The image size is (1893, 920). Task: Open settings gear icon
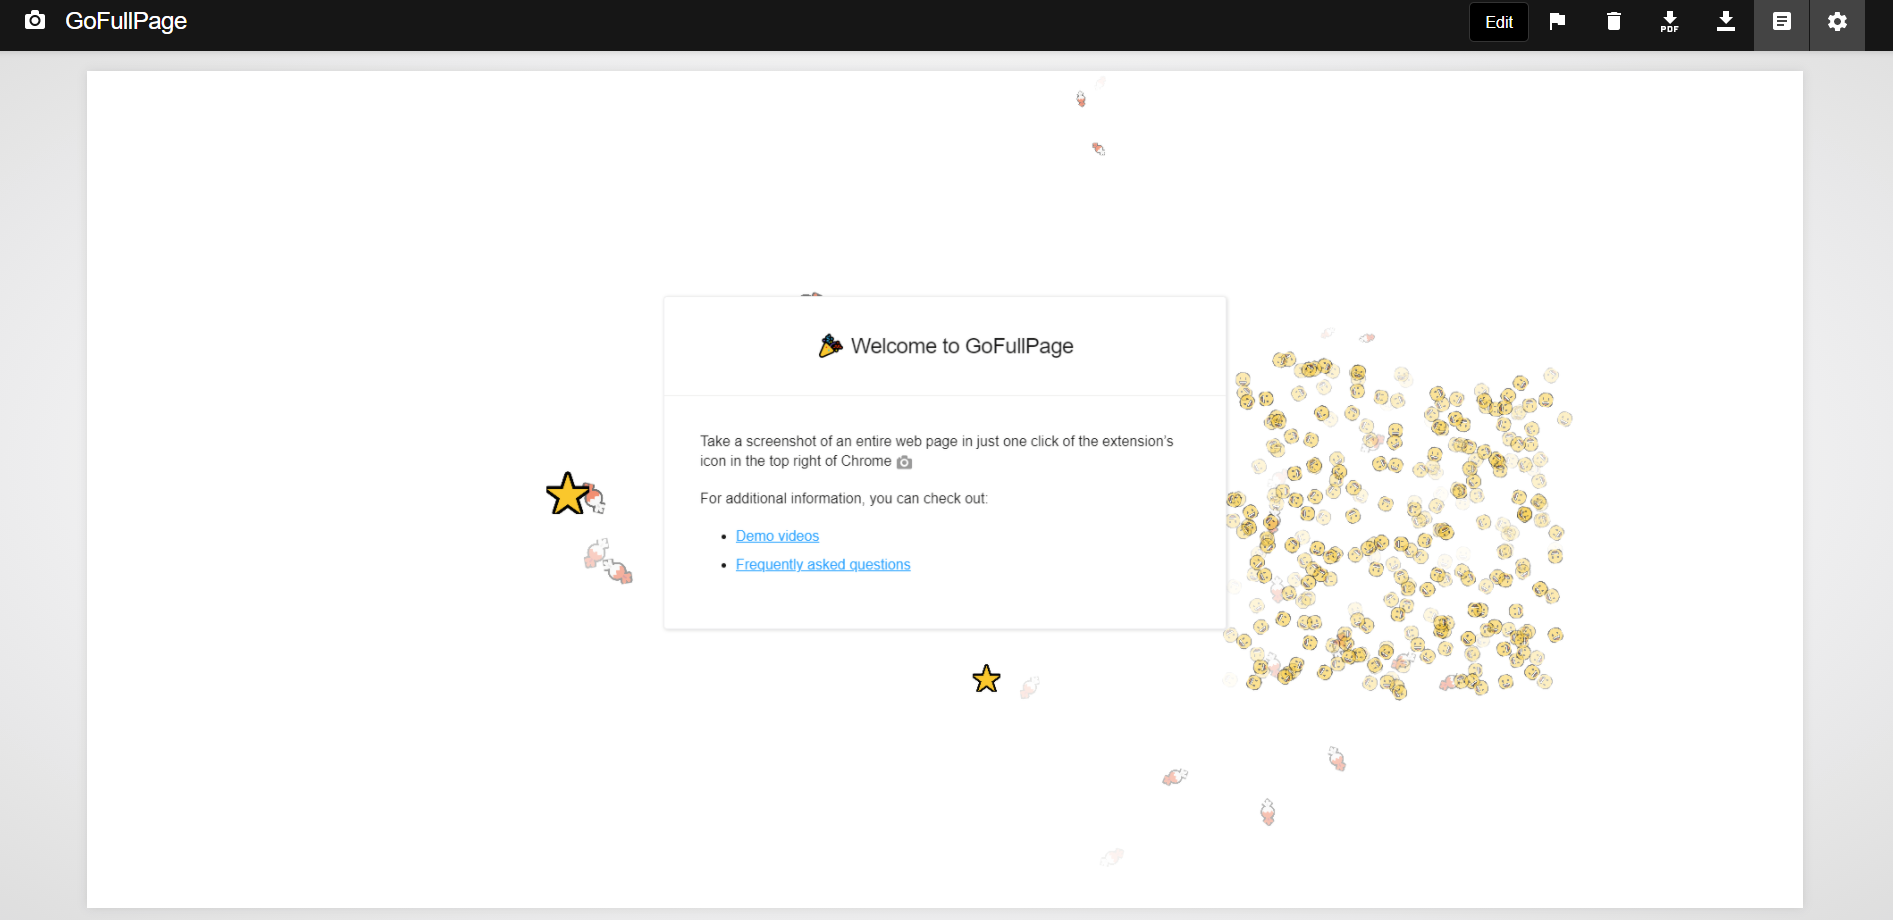(x=1837, y=21)
